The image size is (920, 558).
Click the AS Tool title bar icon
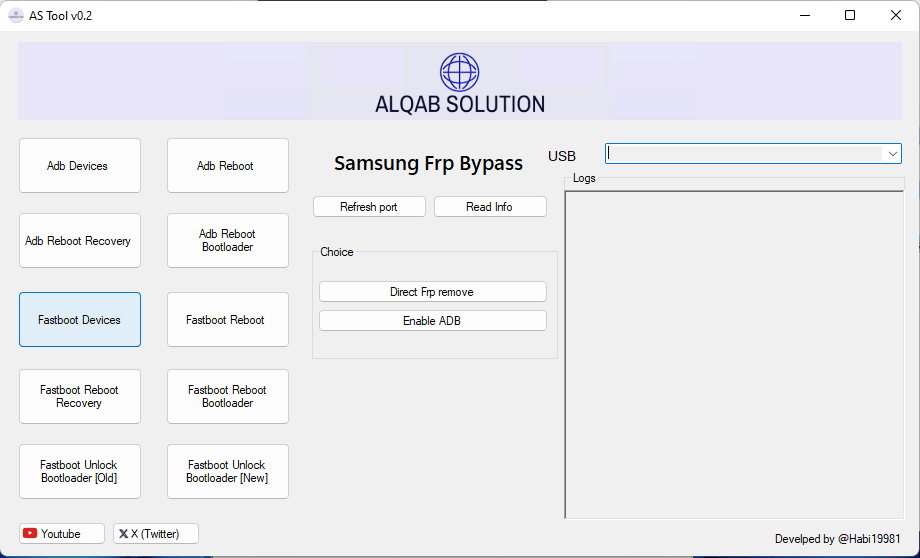pyautogui.click(x=16, y=15)
